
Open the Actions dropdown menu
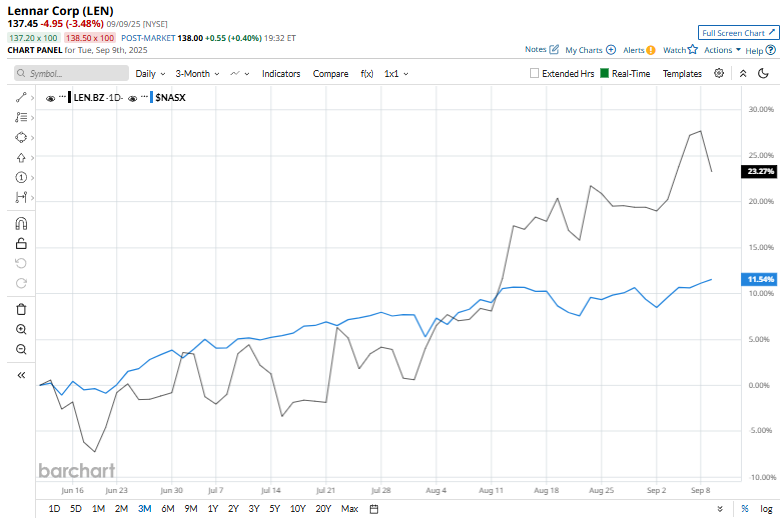722,50
